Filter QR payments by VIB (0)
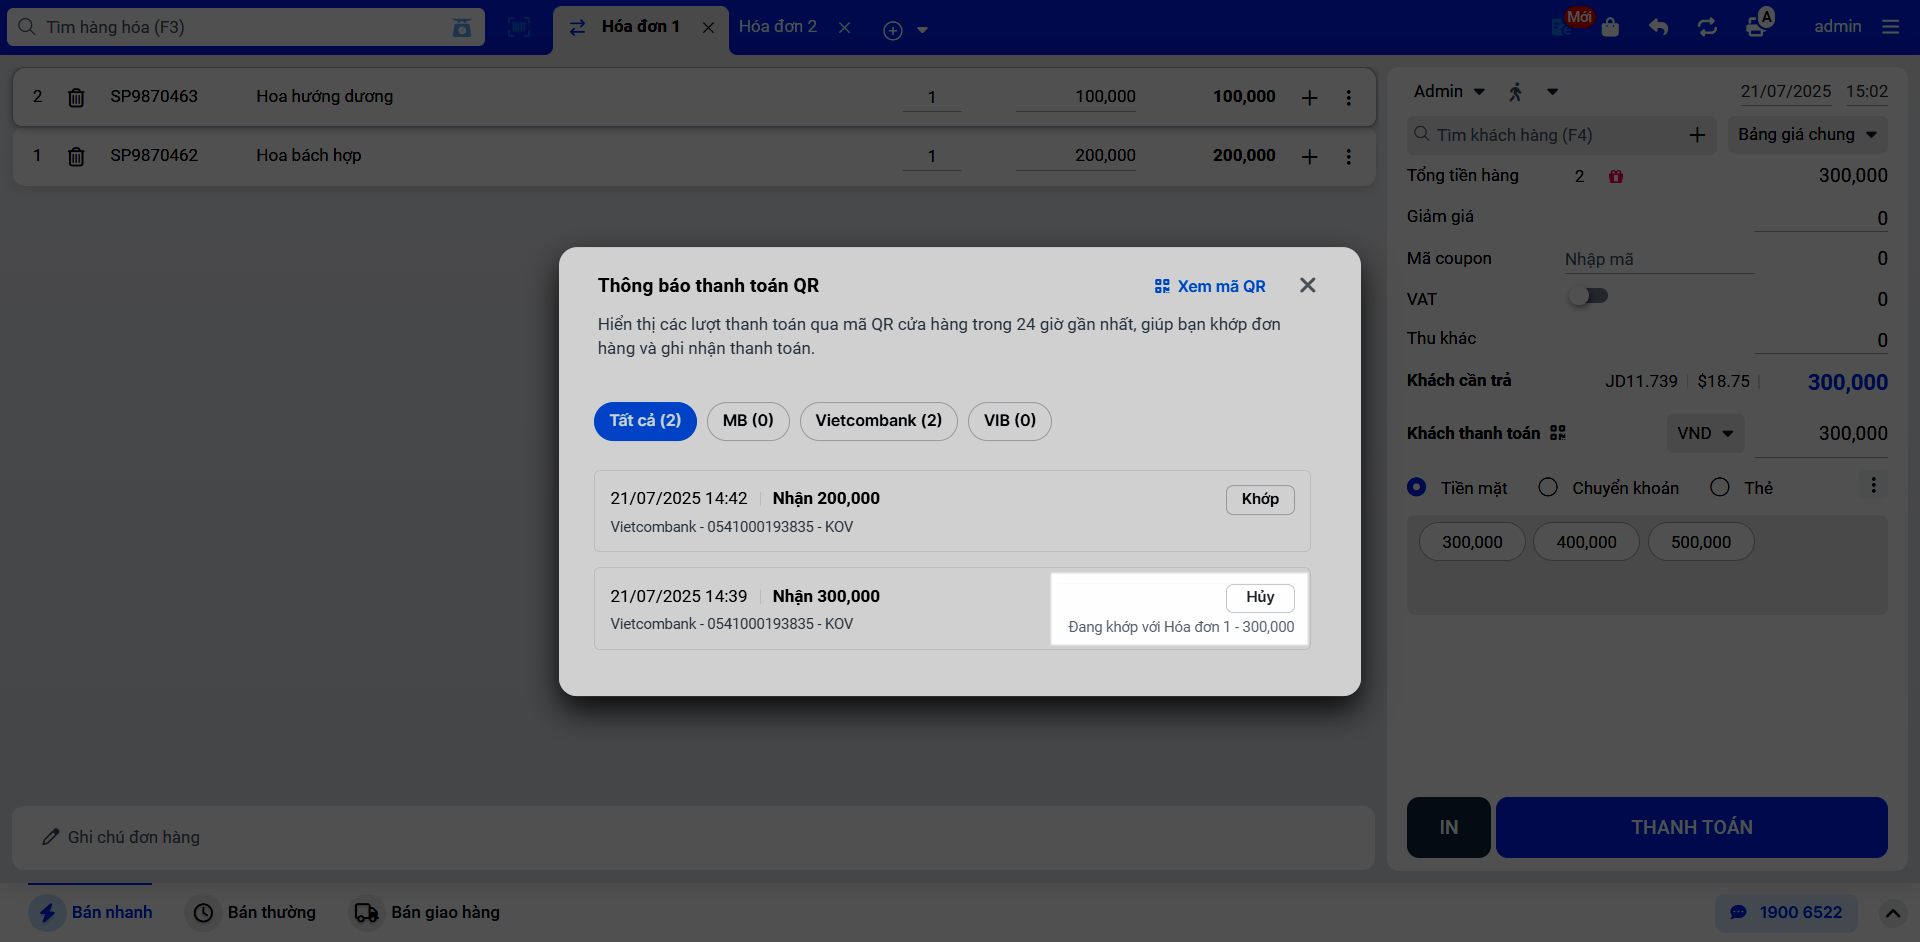The height and width of the screenshot is (942, 1920). [1009, 421]
